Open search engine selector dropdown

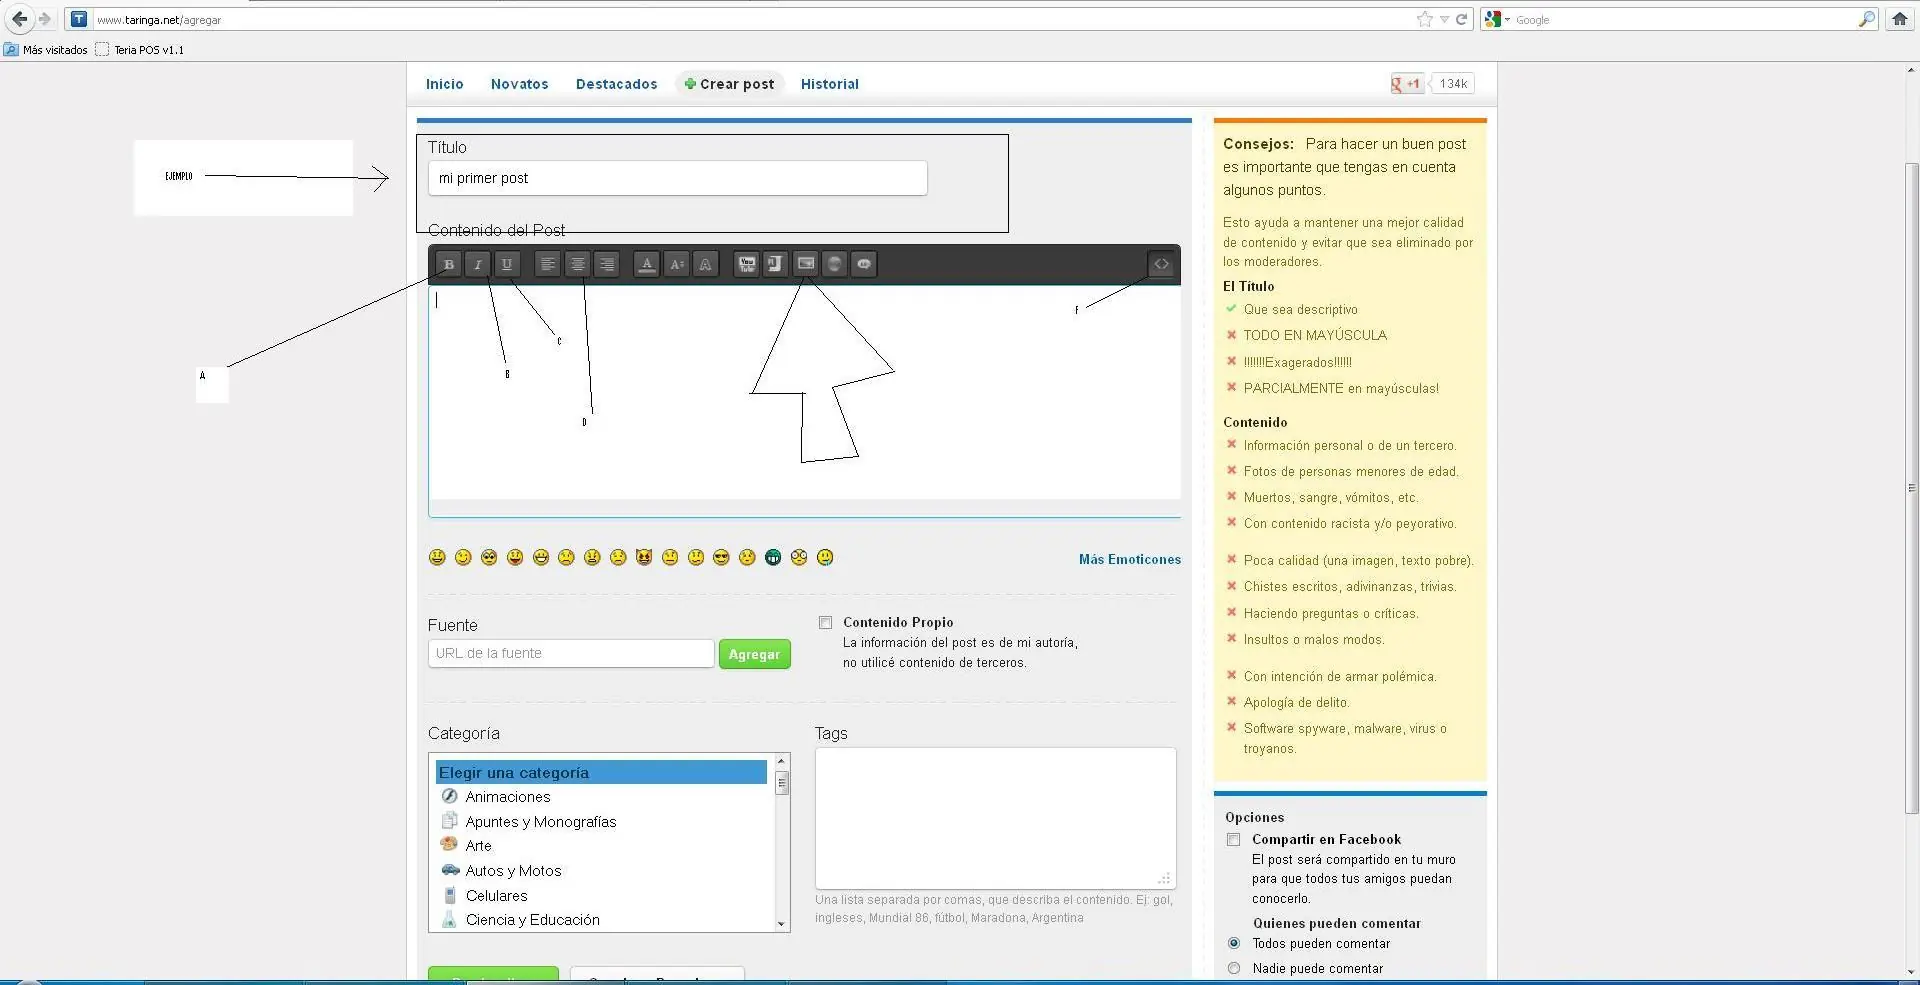tap(1497, 19)
